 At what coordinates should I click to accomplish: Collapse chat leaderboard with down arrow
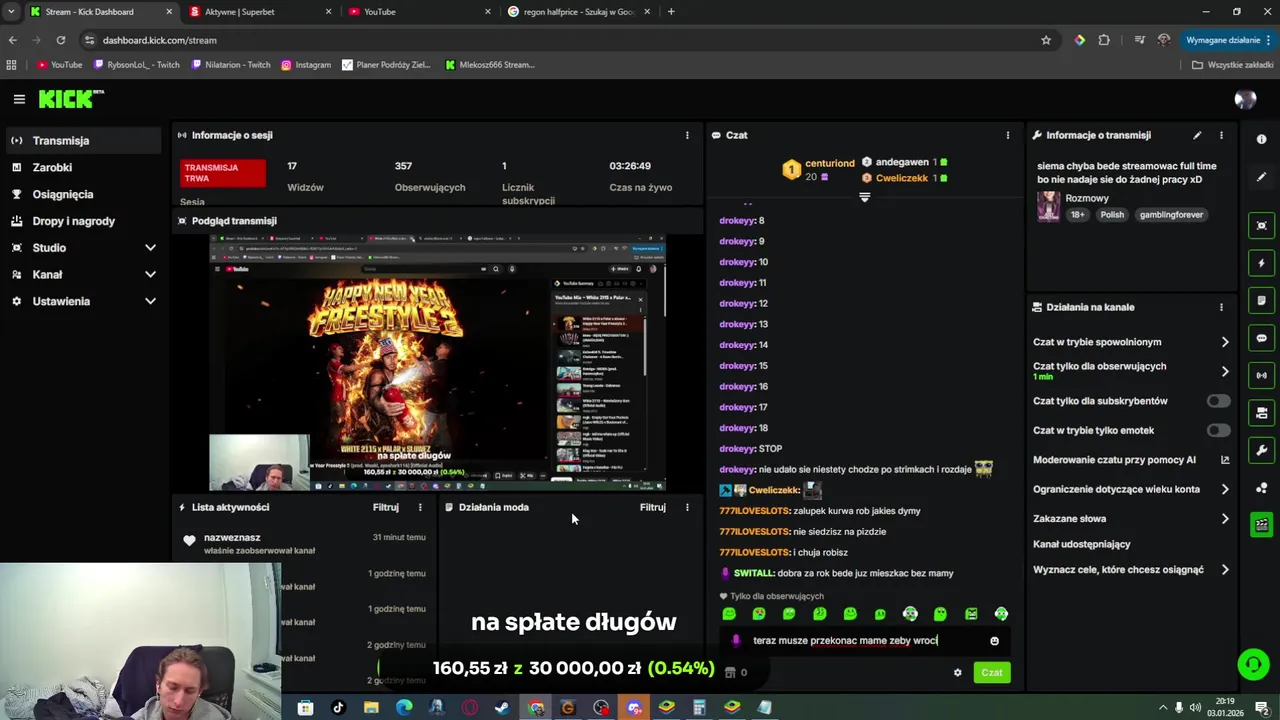[x=865, y=197]
